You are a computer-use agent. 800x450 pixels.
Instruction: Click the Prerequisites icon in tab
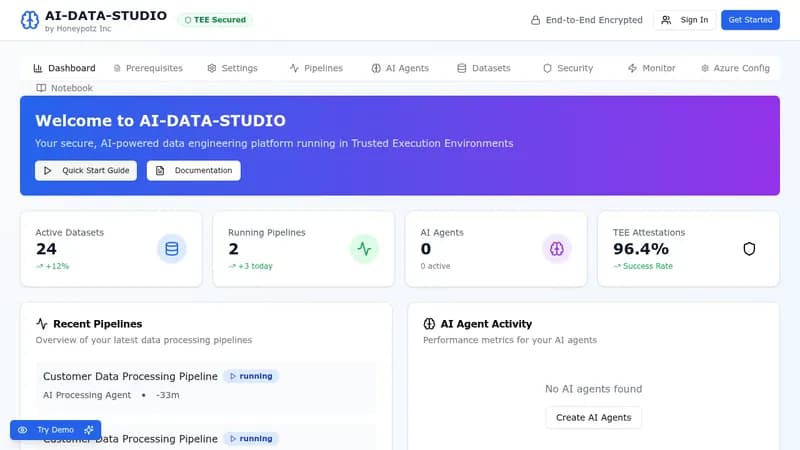117,68
